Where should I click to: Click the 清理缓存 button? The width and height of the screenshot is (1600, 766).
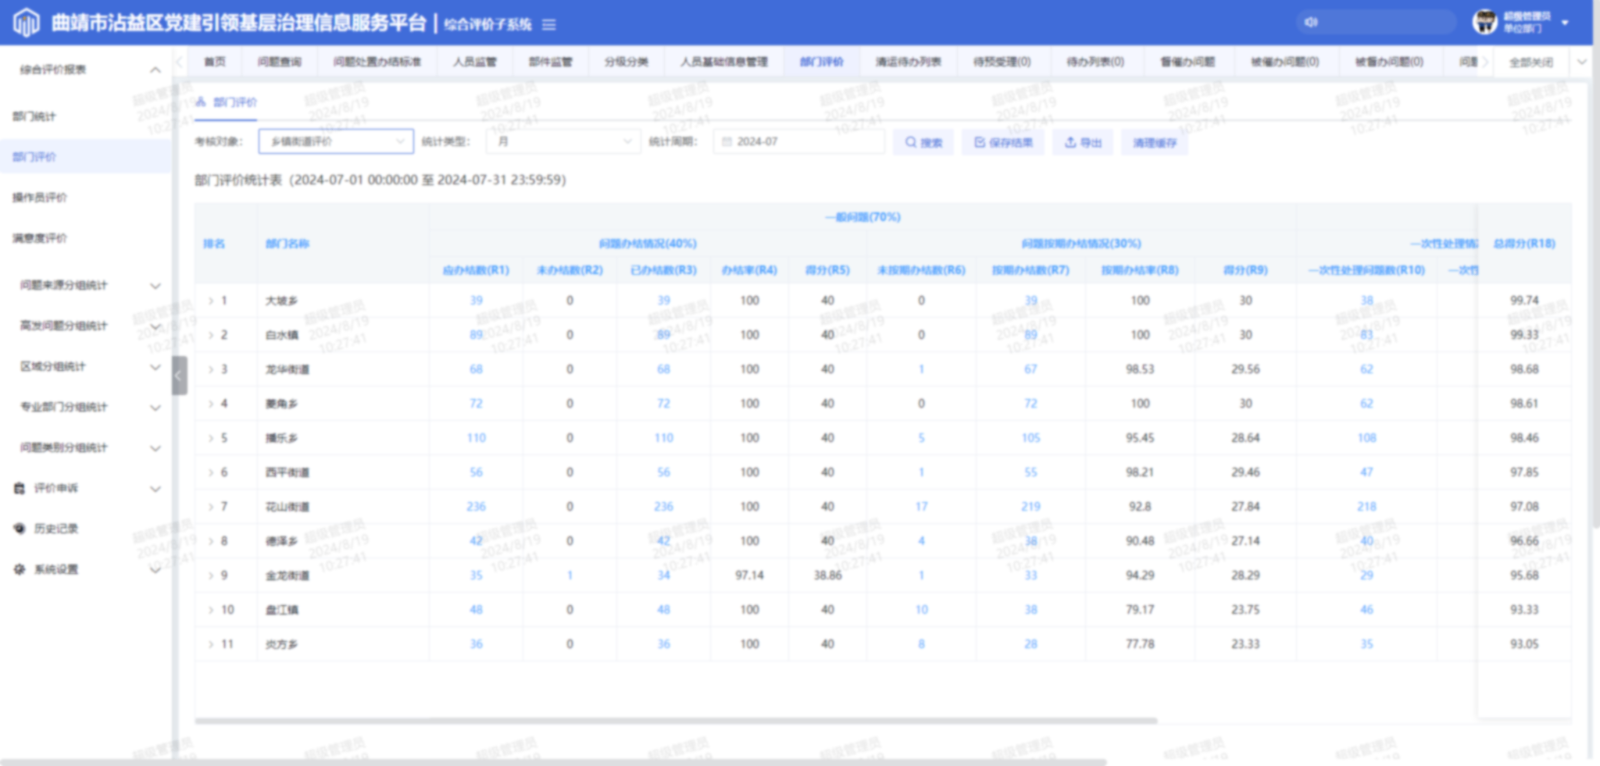coord(1154,142)
